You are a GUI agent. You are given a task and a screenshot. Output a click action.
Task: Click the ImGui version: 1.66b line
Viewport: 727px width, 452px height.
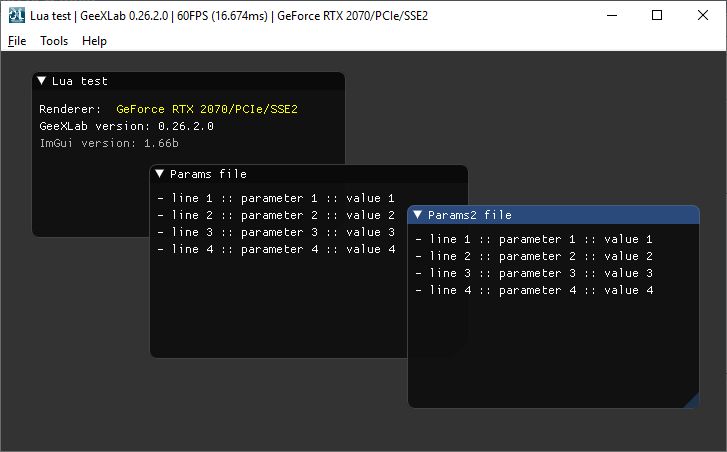[x=109, y=143]
